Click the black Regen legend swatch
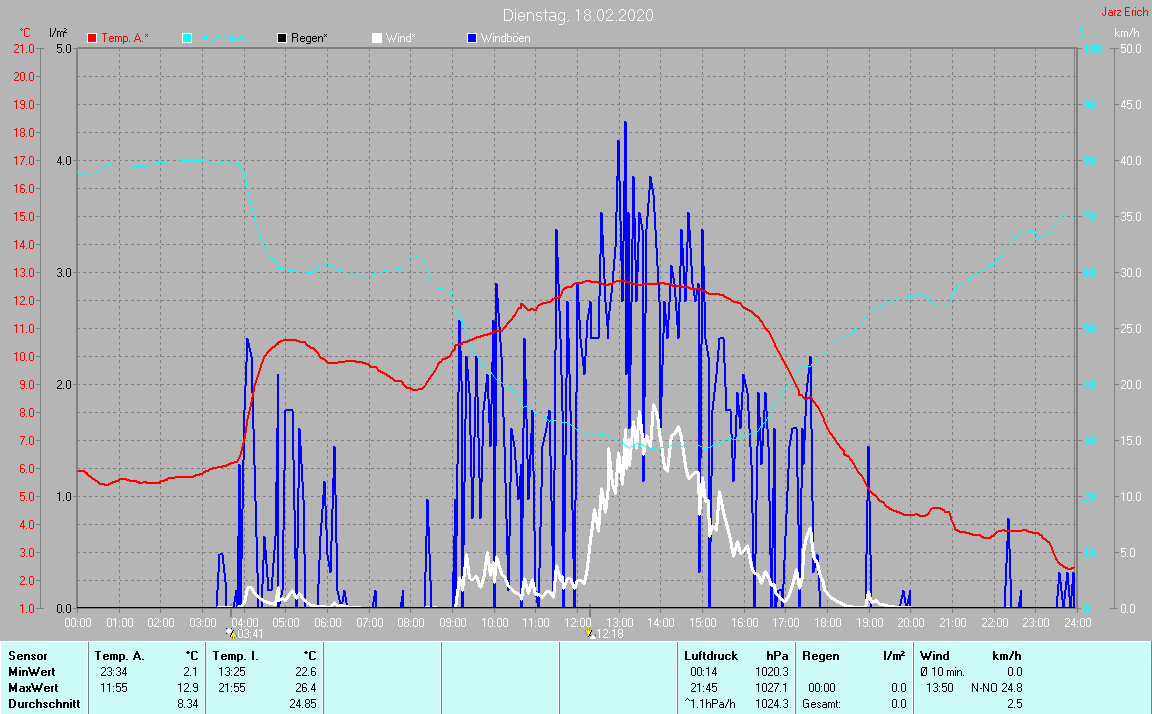Screen dimensions: 1152x714 click(x=282, y=38)
